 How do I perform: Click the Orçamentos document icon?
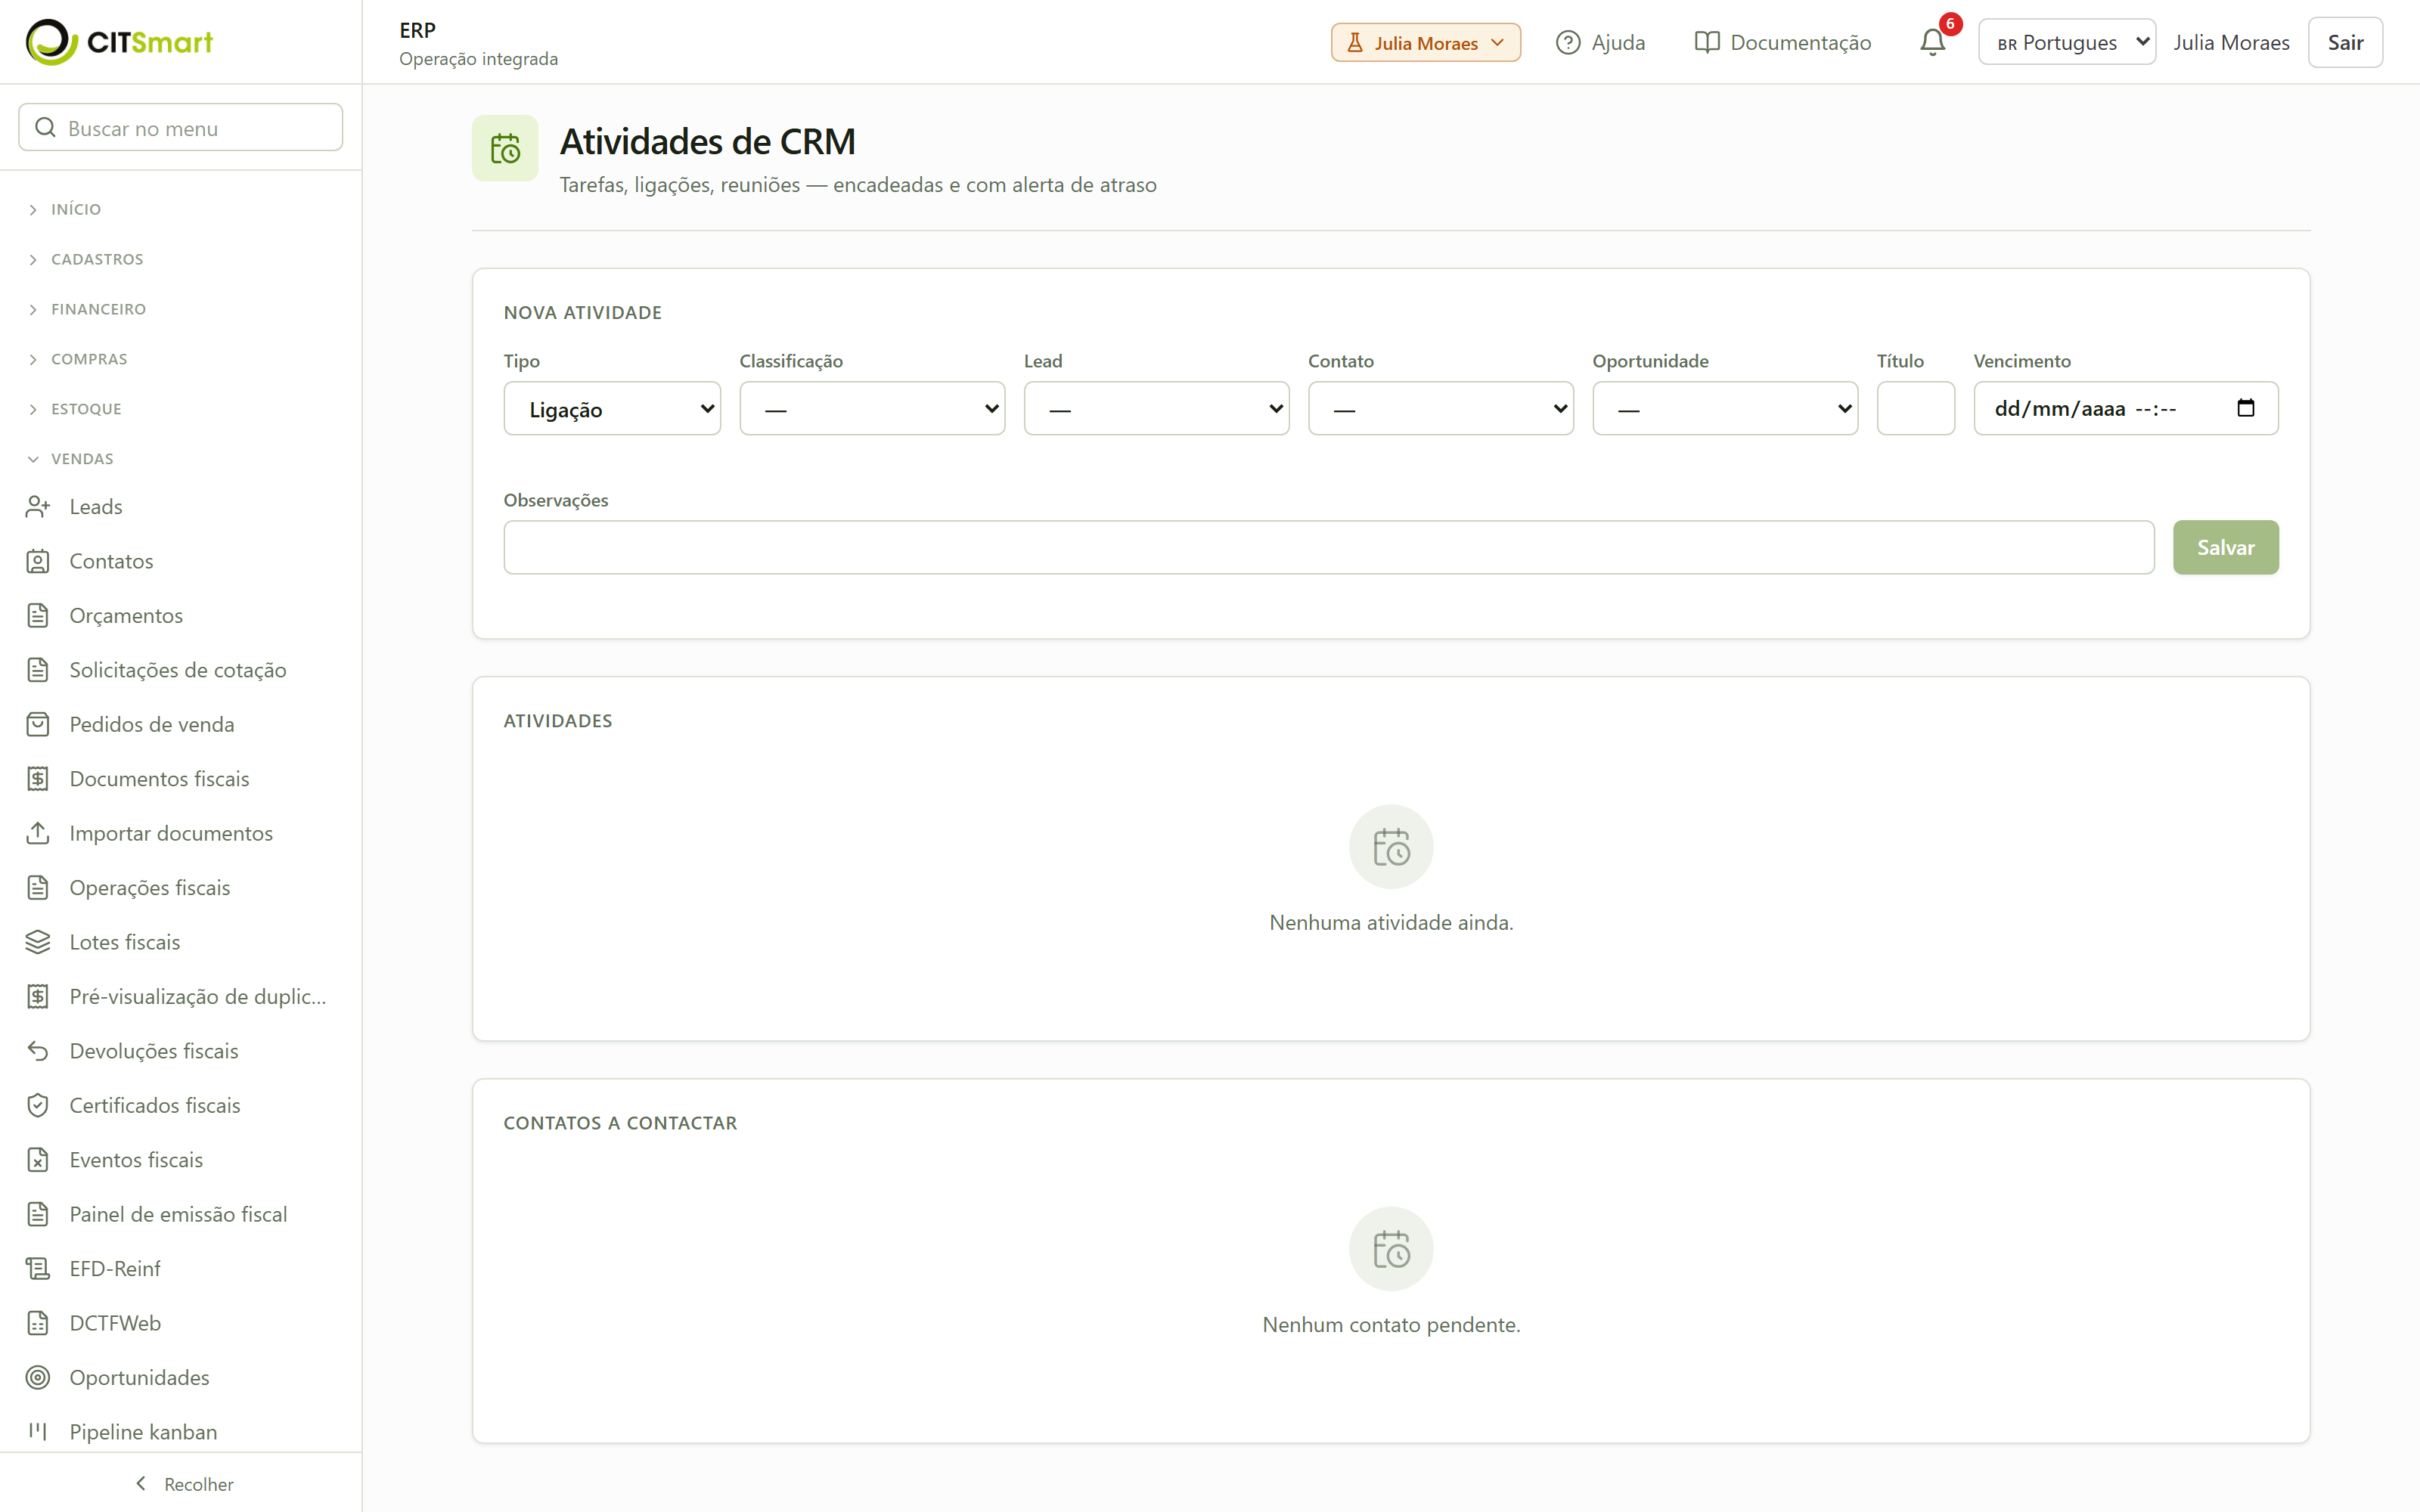click(38, 616)
